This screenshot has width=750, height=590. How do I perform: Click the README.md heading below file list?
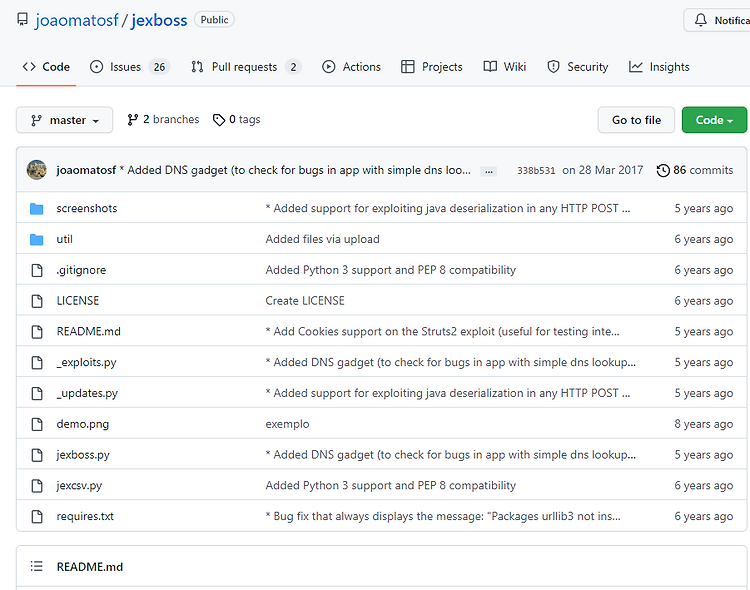(89, 567)
